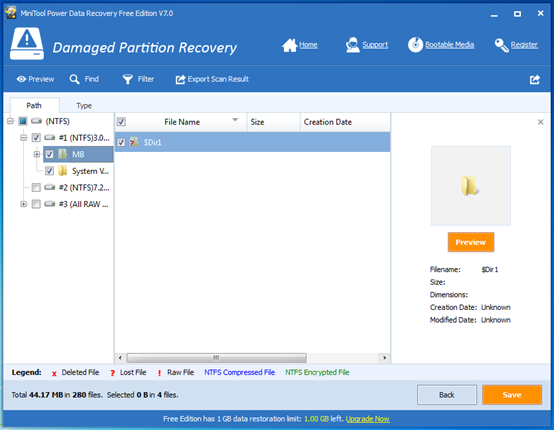Switch to the Type tab

point(84,105)
